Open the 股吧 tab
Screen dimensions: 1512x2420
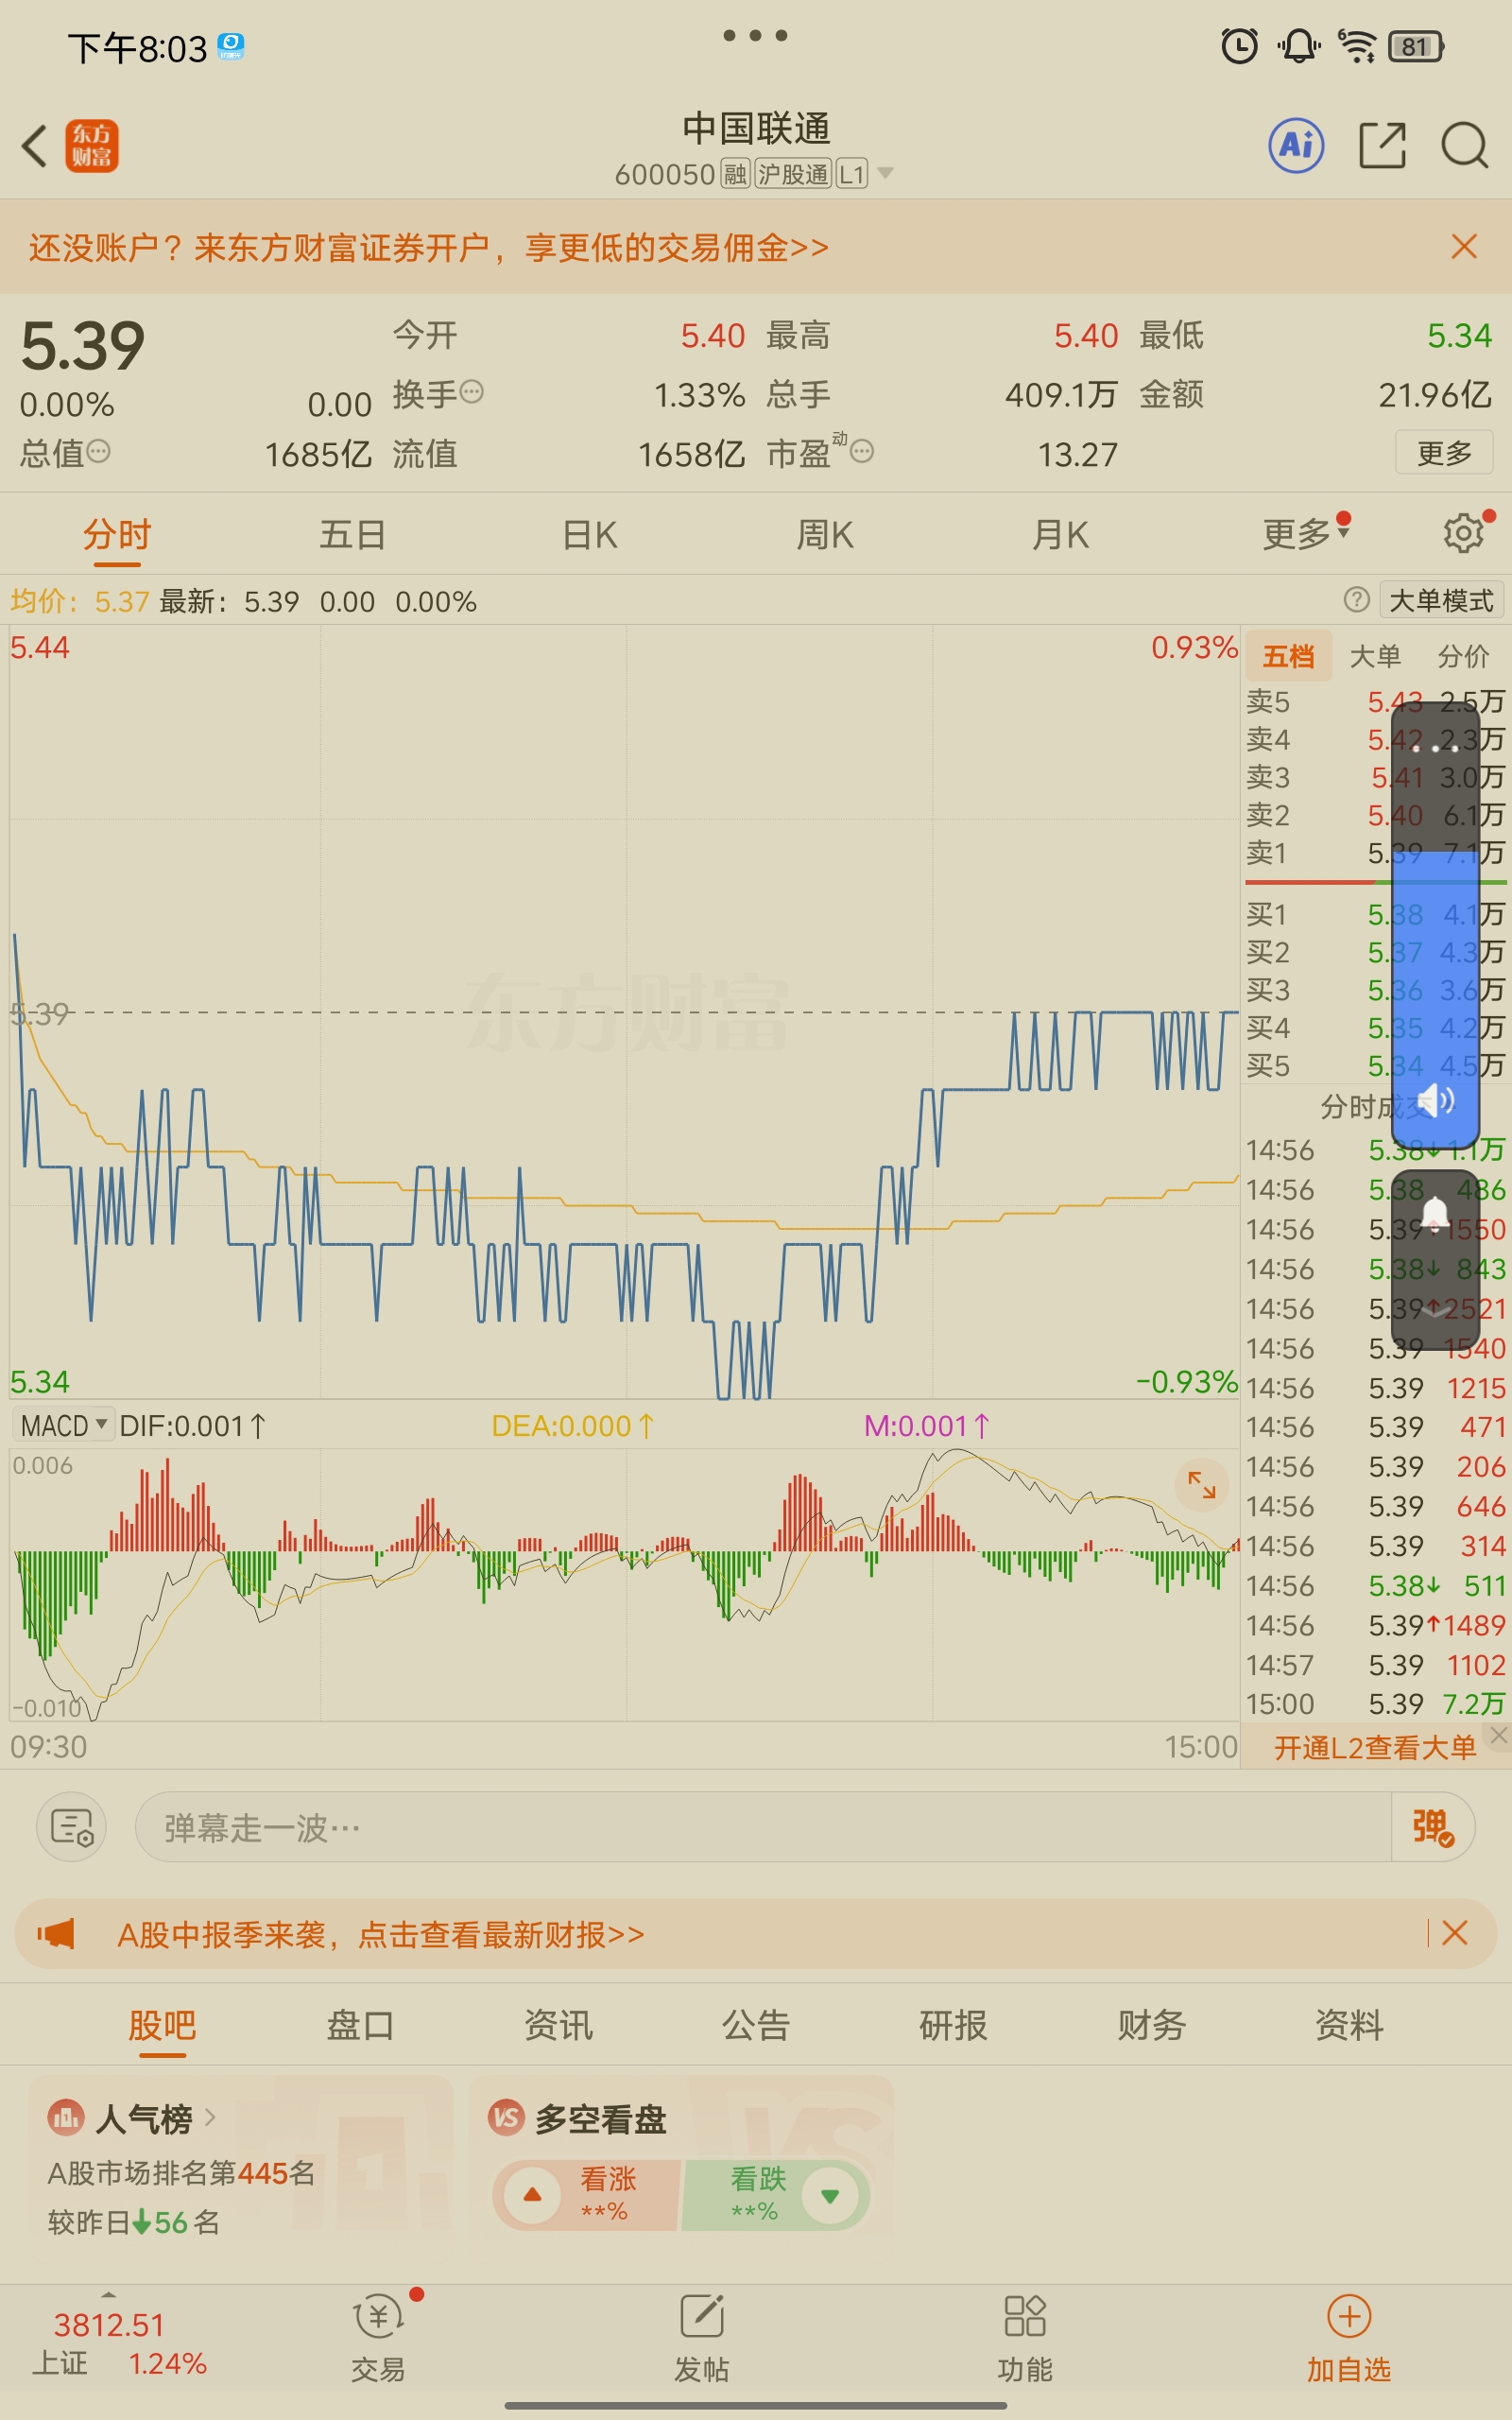162,2025
